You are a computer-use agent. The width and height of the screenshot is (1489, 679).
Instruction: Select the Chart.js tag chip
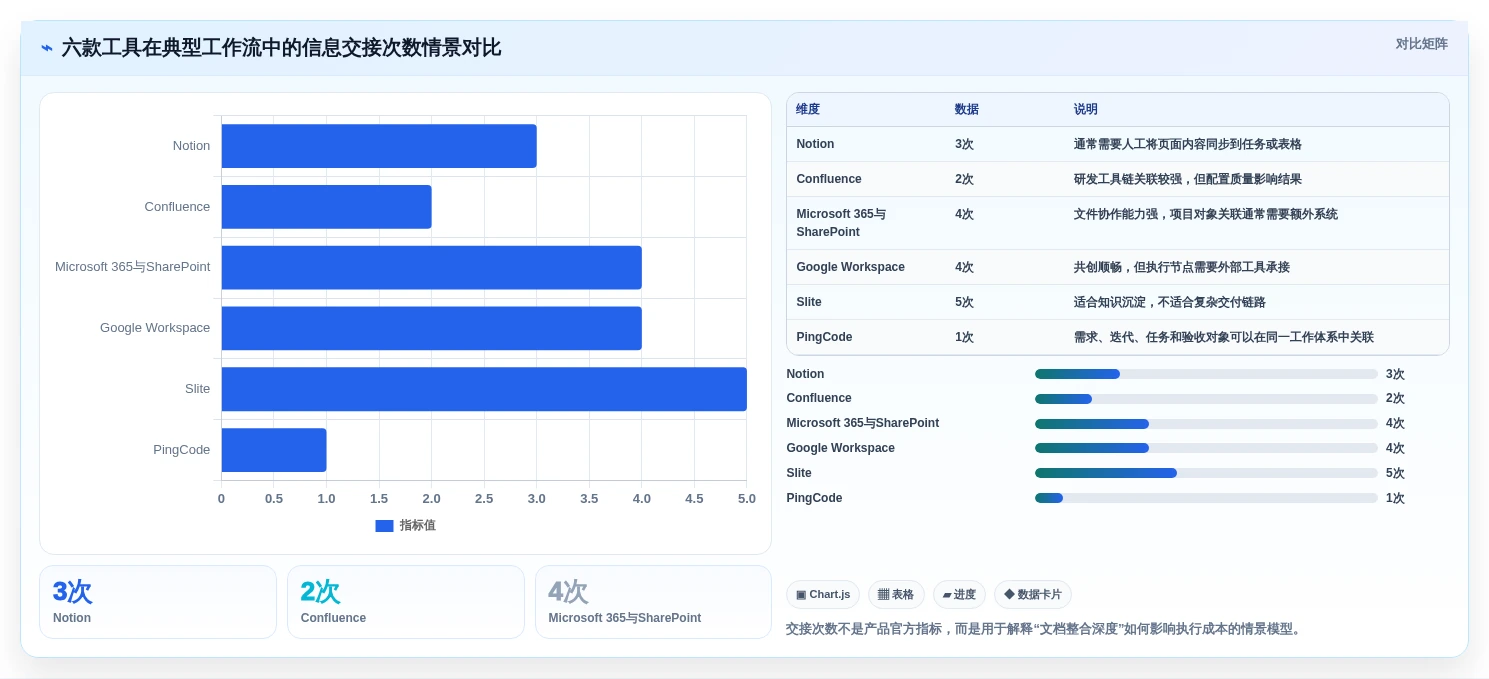(x=823, y=594)
